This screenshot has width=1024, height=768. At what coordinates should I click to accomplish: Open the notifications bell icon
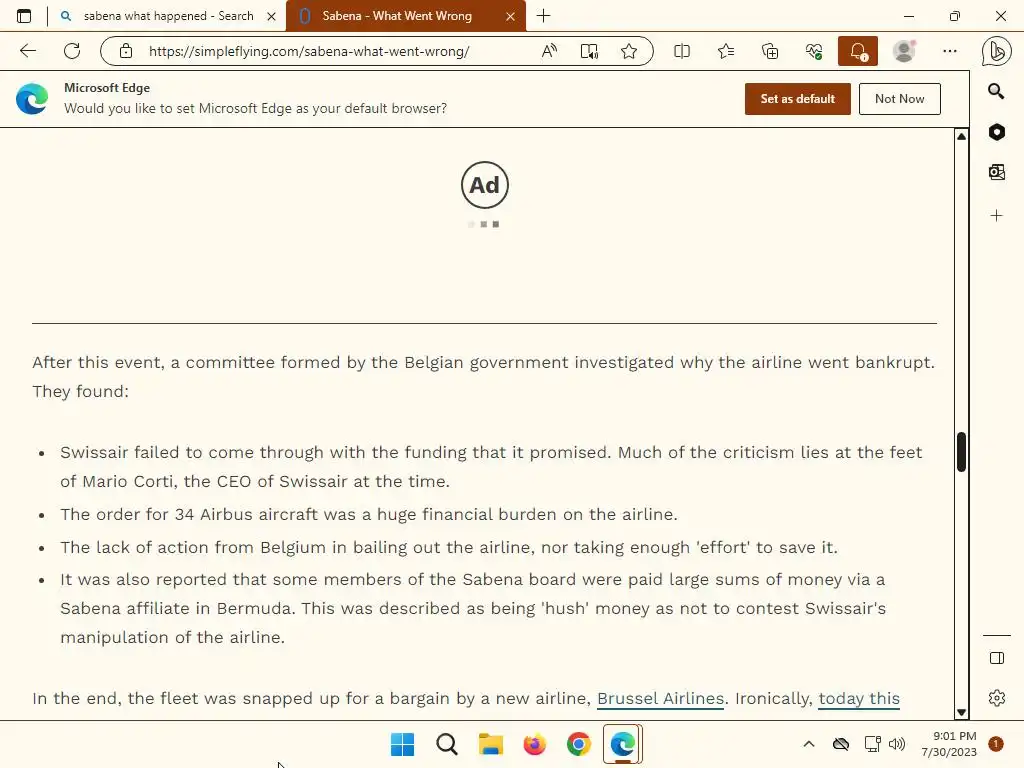point(858,51)
